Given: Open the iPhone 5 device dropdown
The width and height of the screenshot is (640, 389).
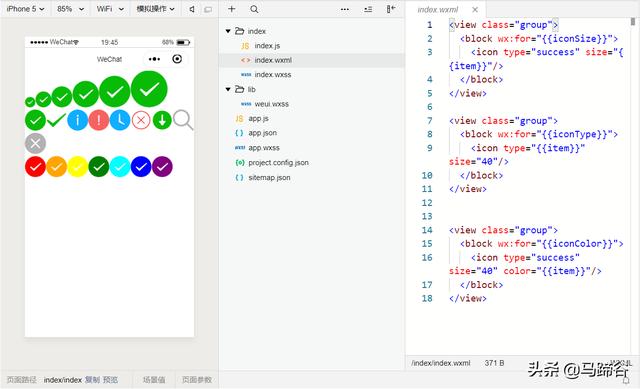Looking at the screenshot, I should 25,9.
